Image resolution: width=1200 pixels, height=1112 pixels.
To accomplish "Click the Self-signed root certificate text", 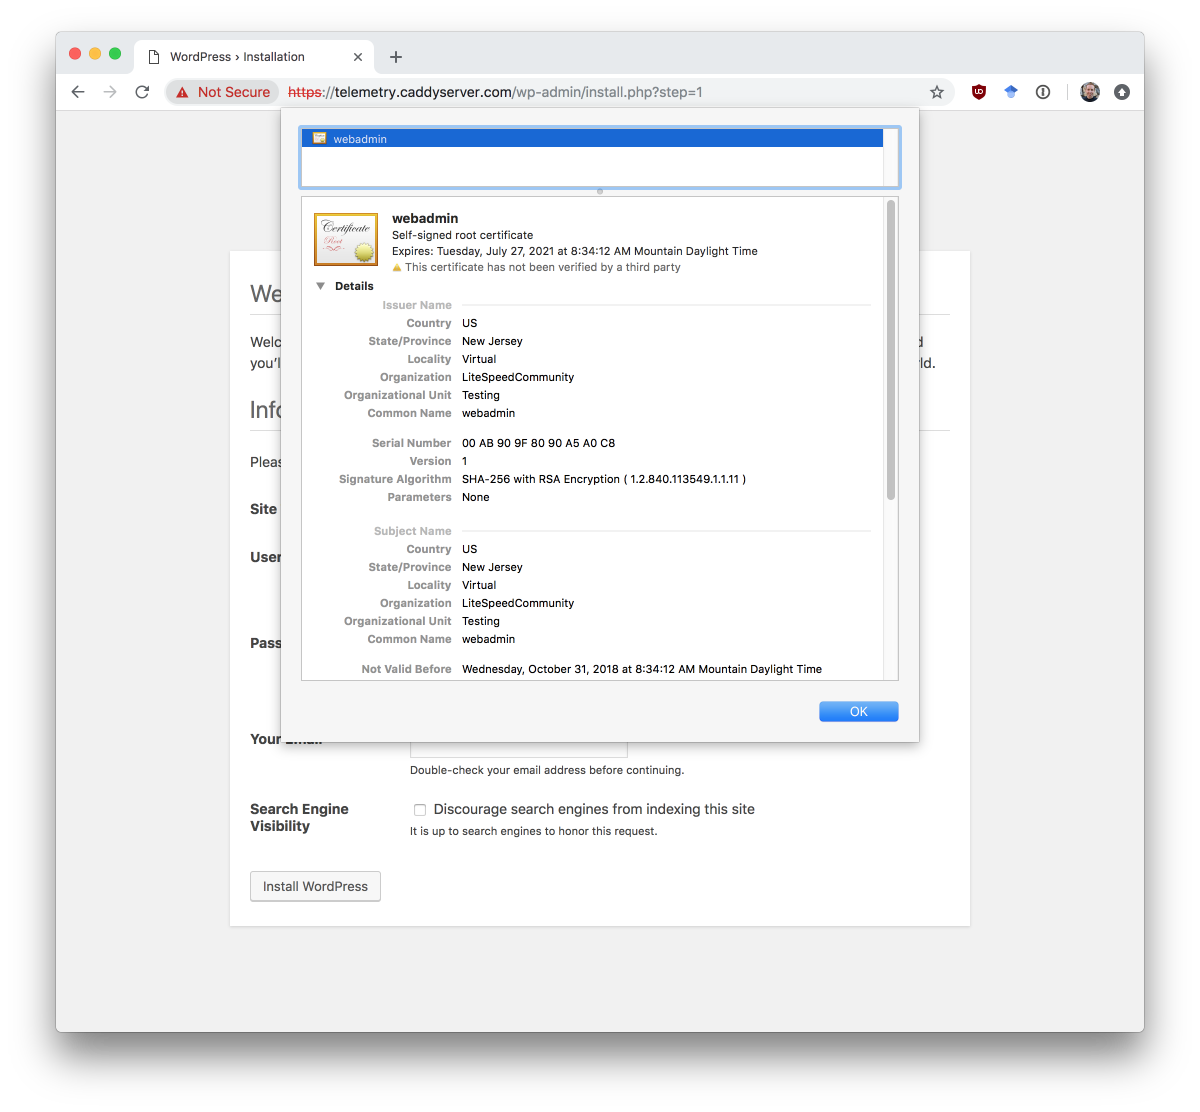I will click(x=462, y=235).
